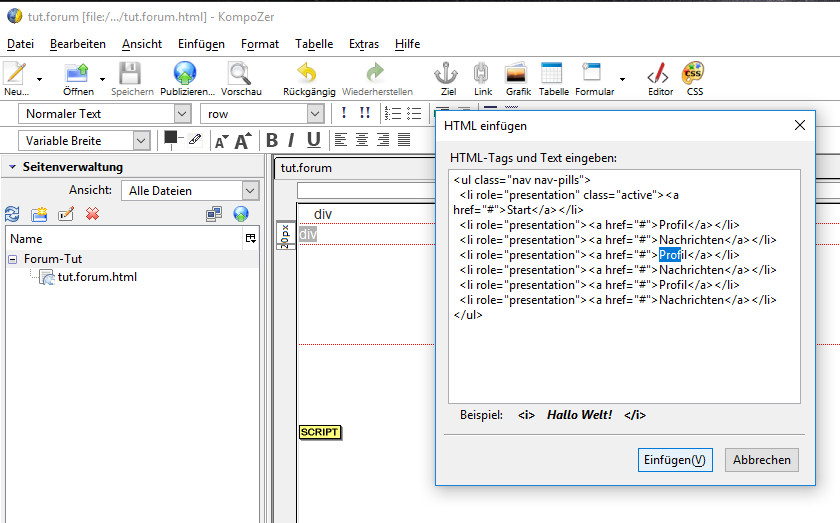The height and width of the screenshot is (523, 840).
Task: Click the text color swatch
Action: tap(170, 137)
